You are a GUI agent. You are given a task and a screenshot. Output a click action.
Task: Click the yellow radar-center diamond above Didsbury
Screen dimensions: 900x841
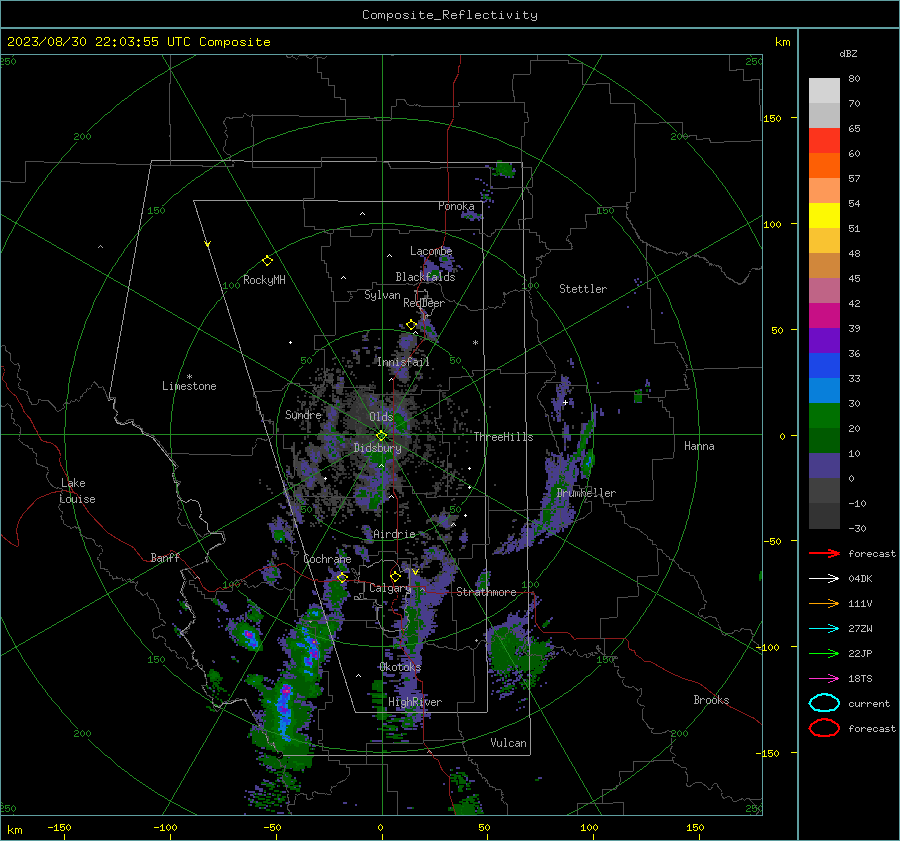pos(381,436)
